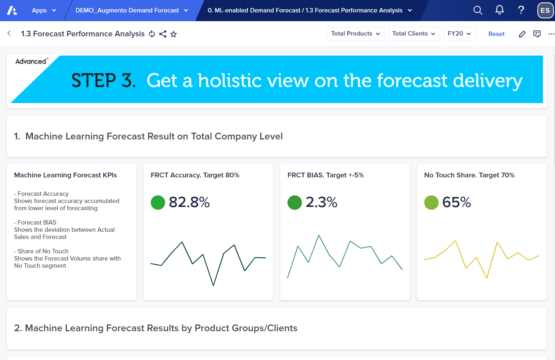The height and width of the screenshot is (360, 555).
Task: Open the Apps menu
Action: [x=44, y=10]
